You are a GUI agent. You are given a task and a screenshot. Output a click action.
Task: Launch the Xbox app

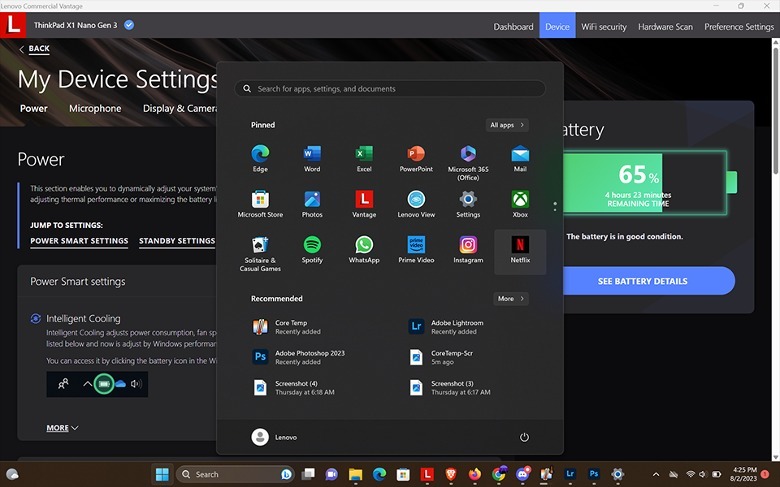(x=520, y=204)
